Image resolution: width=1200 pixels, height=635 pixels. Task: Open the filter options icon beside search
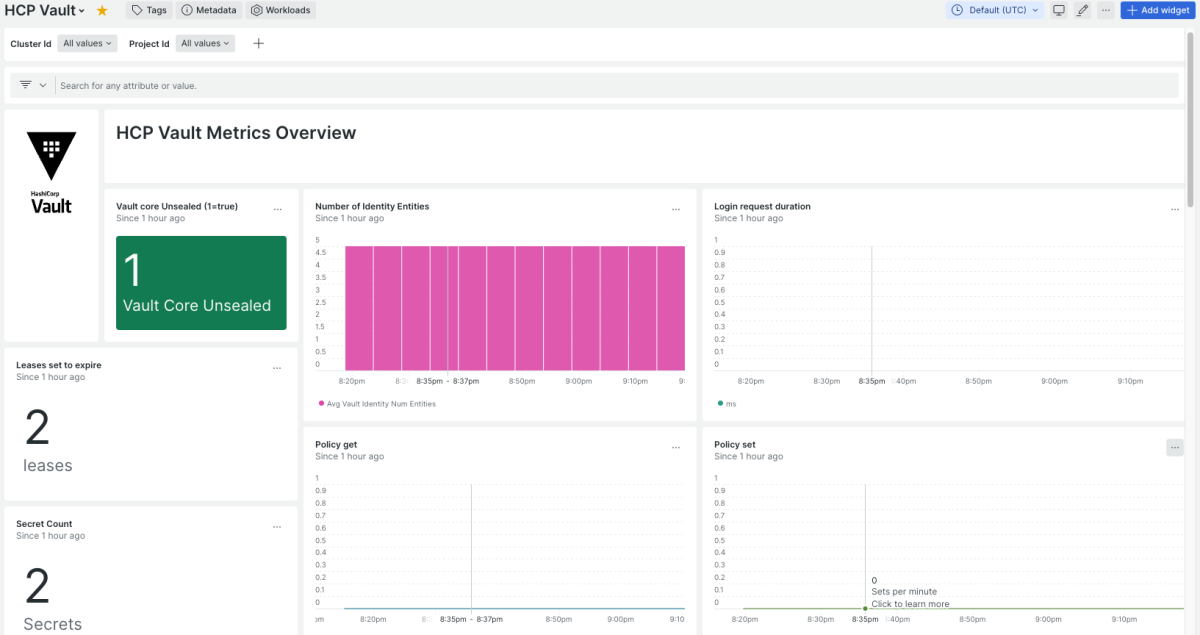tap(25, 85)
